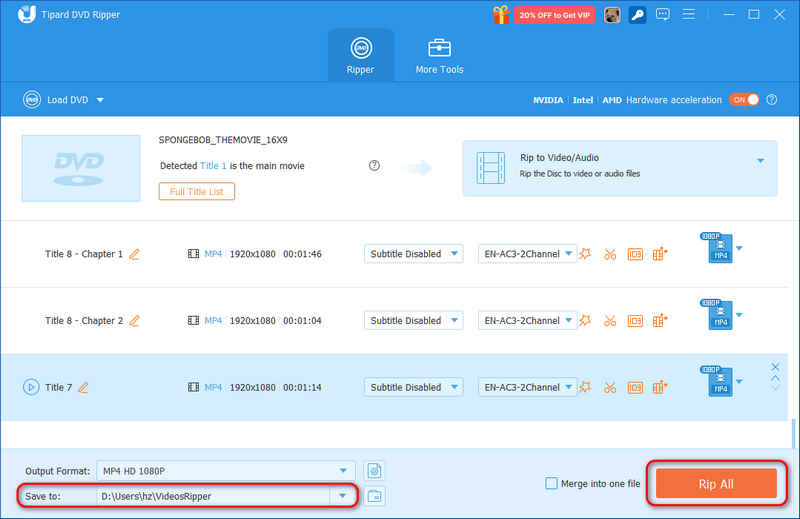Click the scissors cut icon for Title 8 - Chapter 1
Viewport: 800px width, 519px height.
pyautogui.click(x=610, y=254)
